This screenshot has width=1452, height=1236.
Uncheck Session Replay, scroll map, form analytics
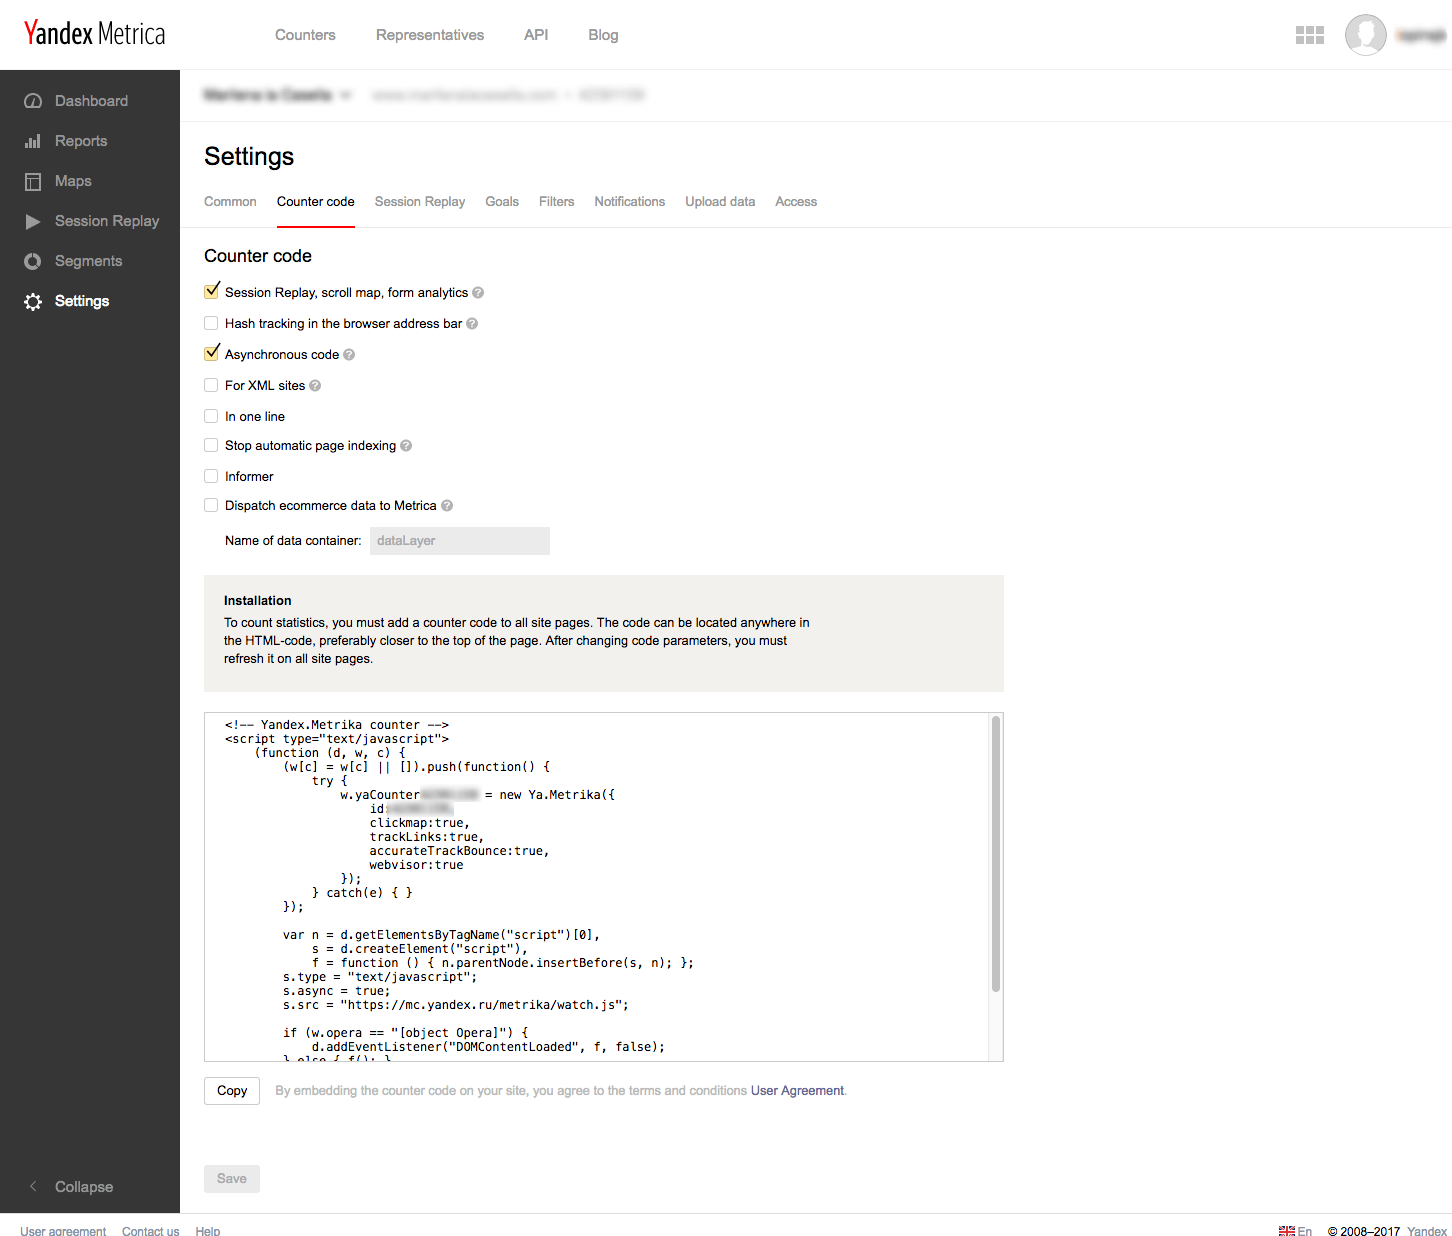point(211,292)
